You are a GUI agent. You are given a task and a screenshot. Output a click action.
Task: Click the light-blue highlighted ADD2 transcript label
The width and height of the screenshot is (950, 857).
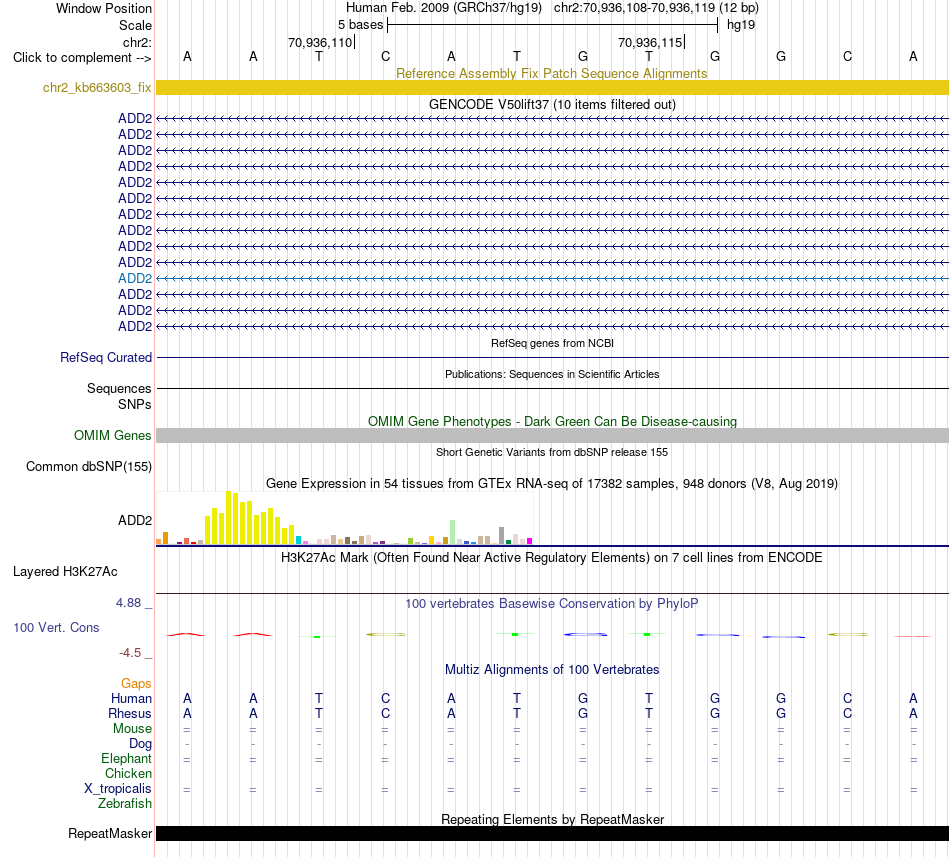point(135,278)
